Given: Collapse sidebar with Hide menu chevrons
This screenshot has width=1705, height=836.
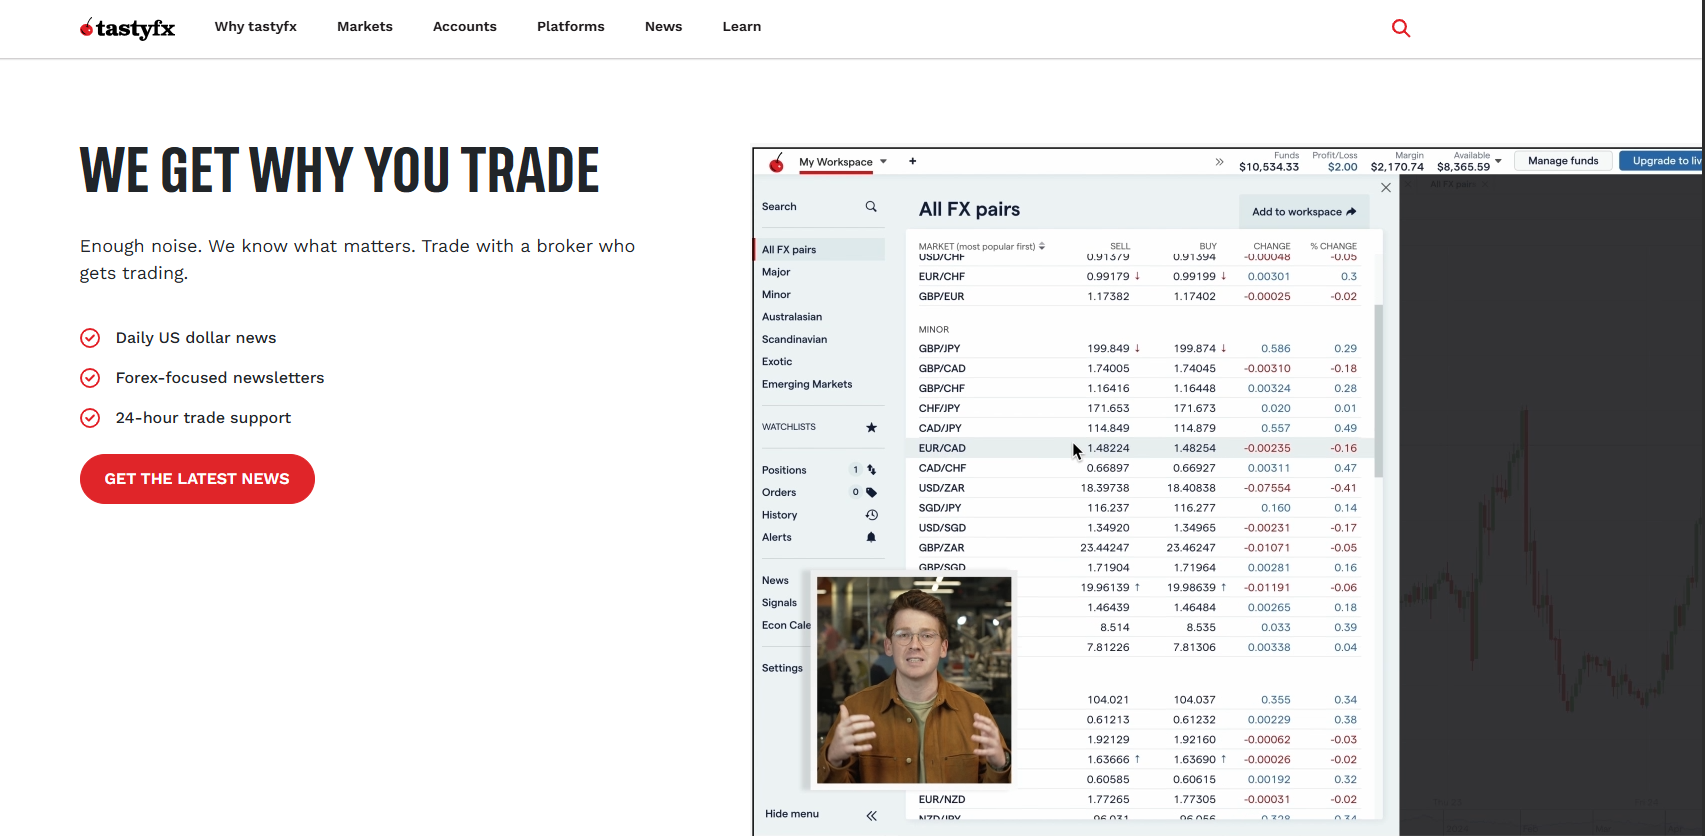Looking at the screenshot, I should [x=871, y=815].
